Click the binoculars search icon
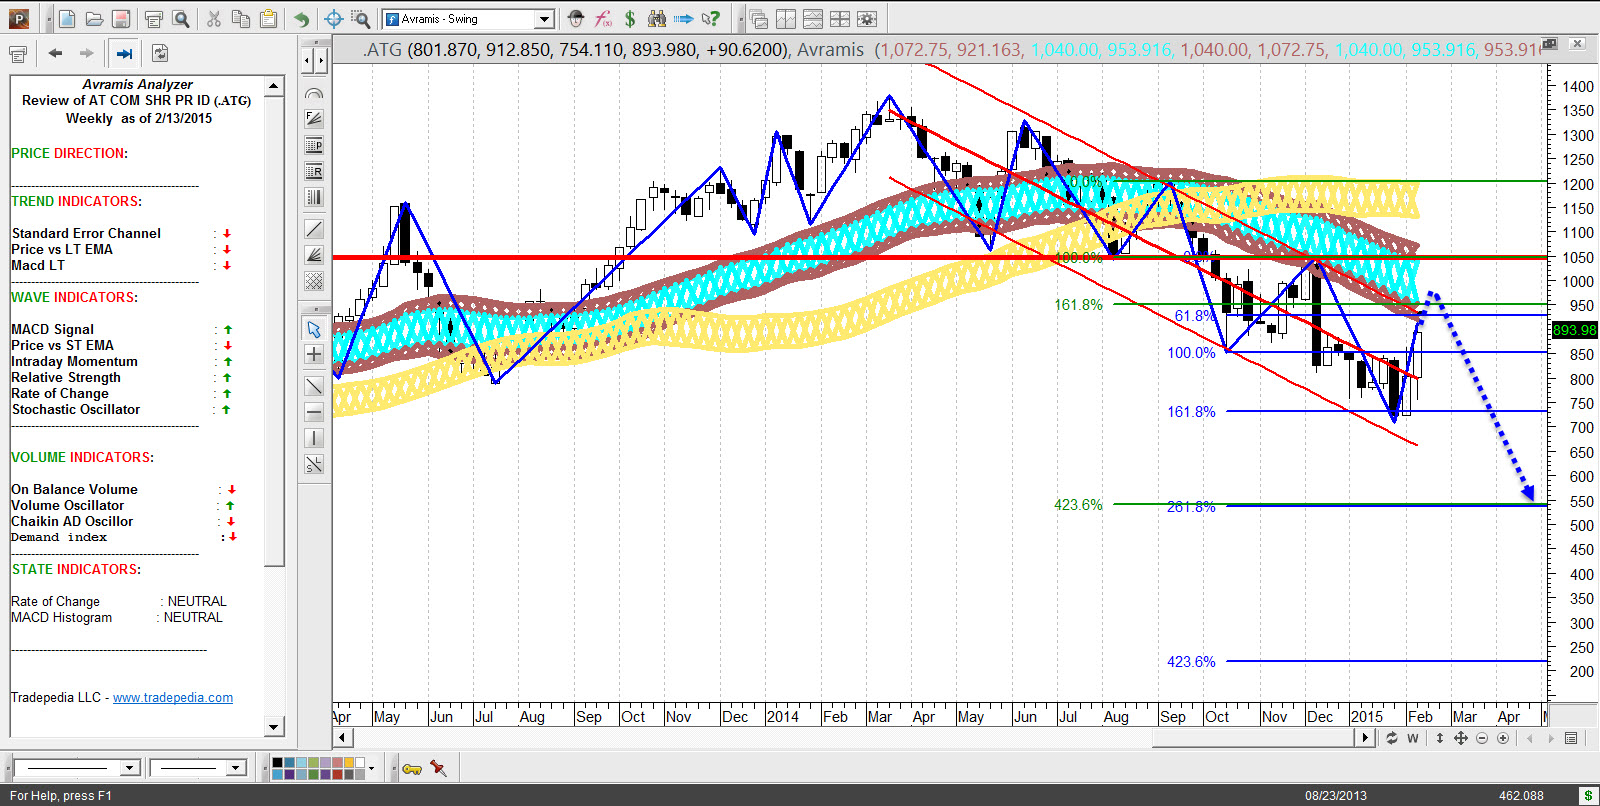The image size is (1600, 806). click(657, 19)
